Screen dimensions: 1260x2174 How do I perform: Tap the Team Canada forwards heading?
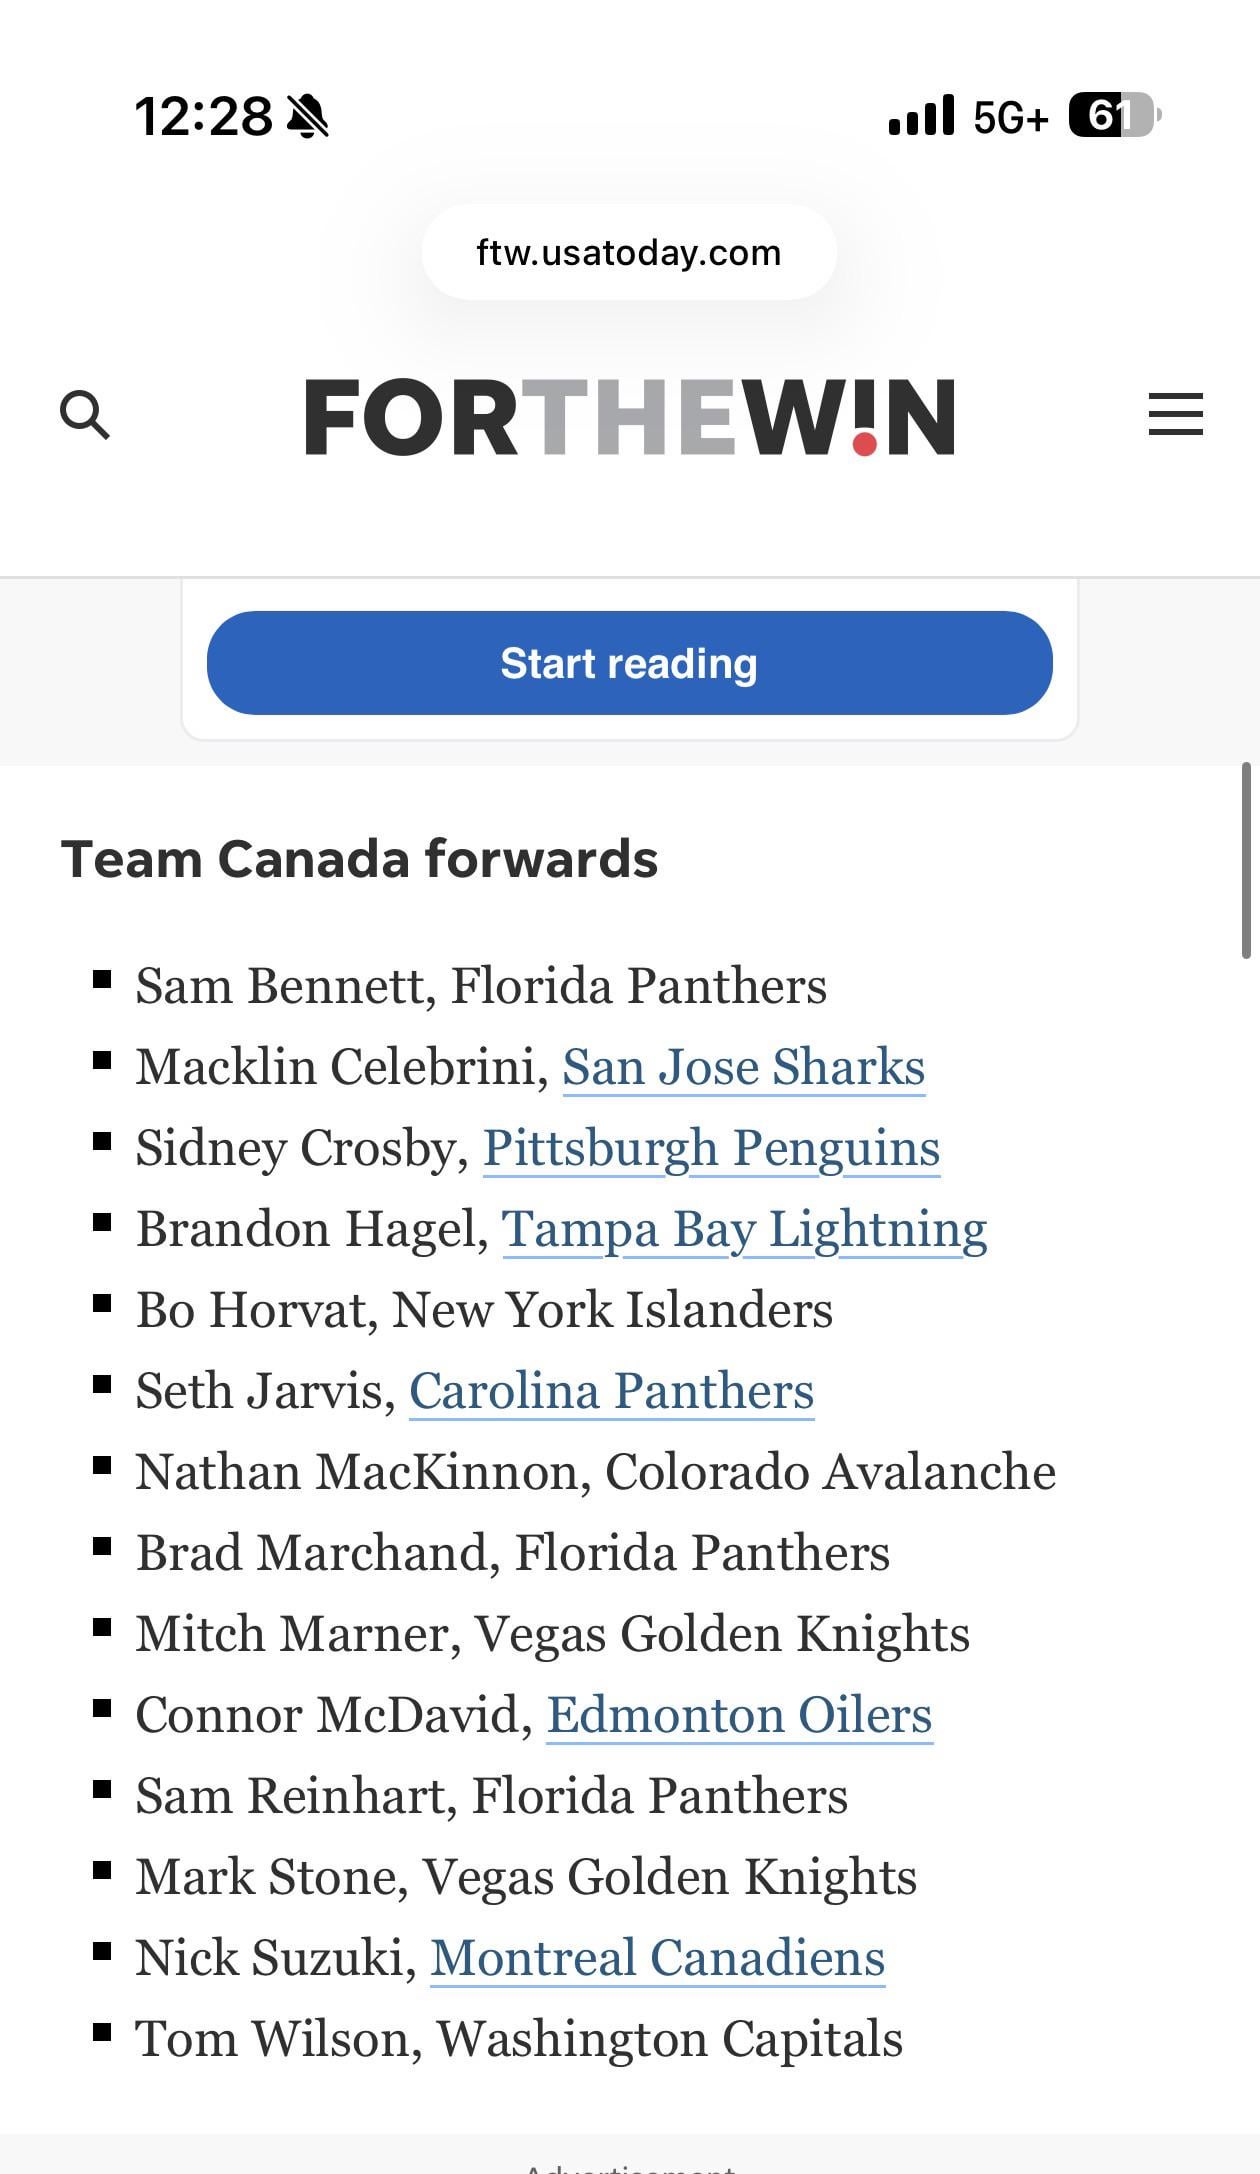359,859
